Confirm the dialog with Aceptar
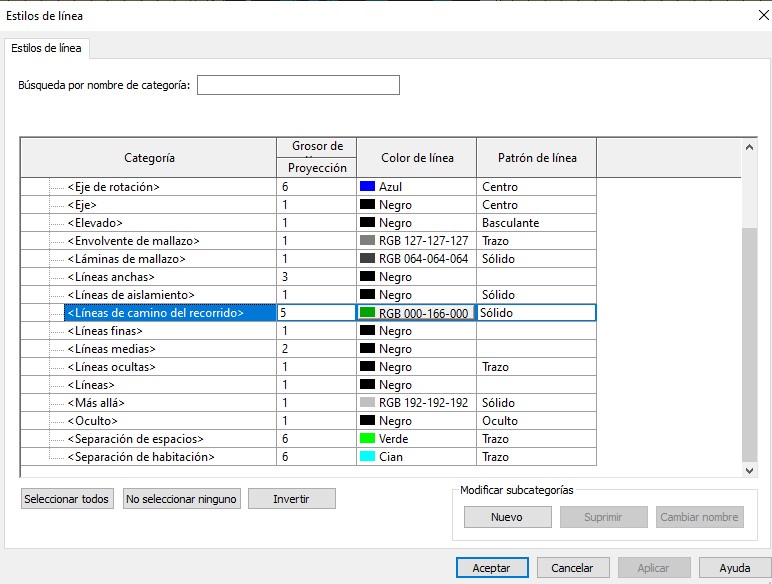This screenshot has width=772, height=584. tap(491, 568)
